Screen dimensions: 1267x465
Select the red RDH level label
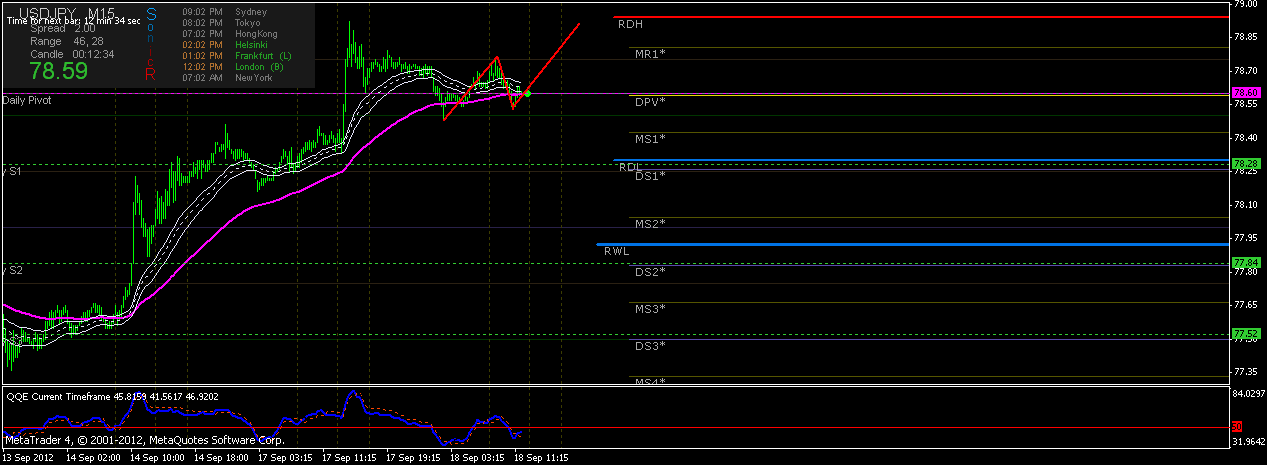[x=630, y=23]
